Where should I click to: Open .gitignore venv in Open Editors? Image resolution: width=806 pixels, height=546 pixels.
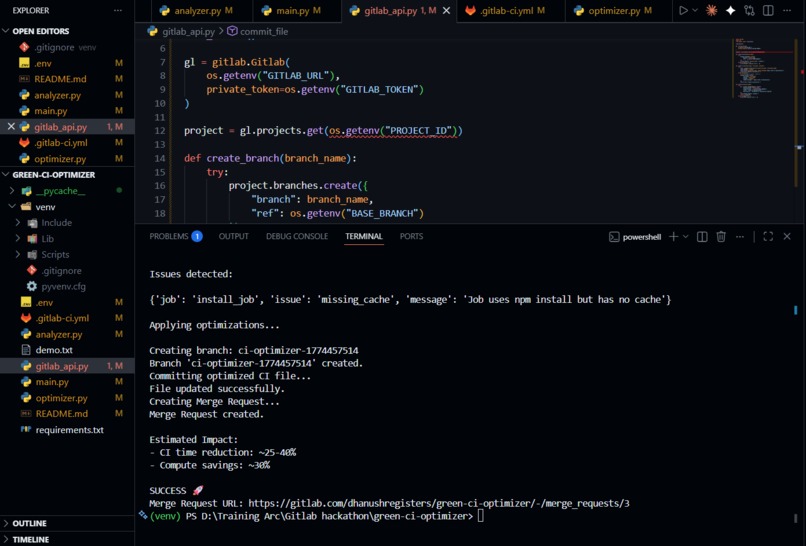(x=65, y=47)
